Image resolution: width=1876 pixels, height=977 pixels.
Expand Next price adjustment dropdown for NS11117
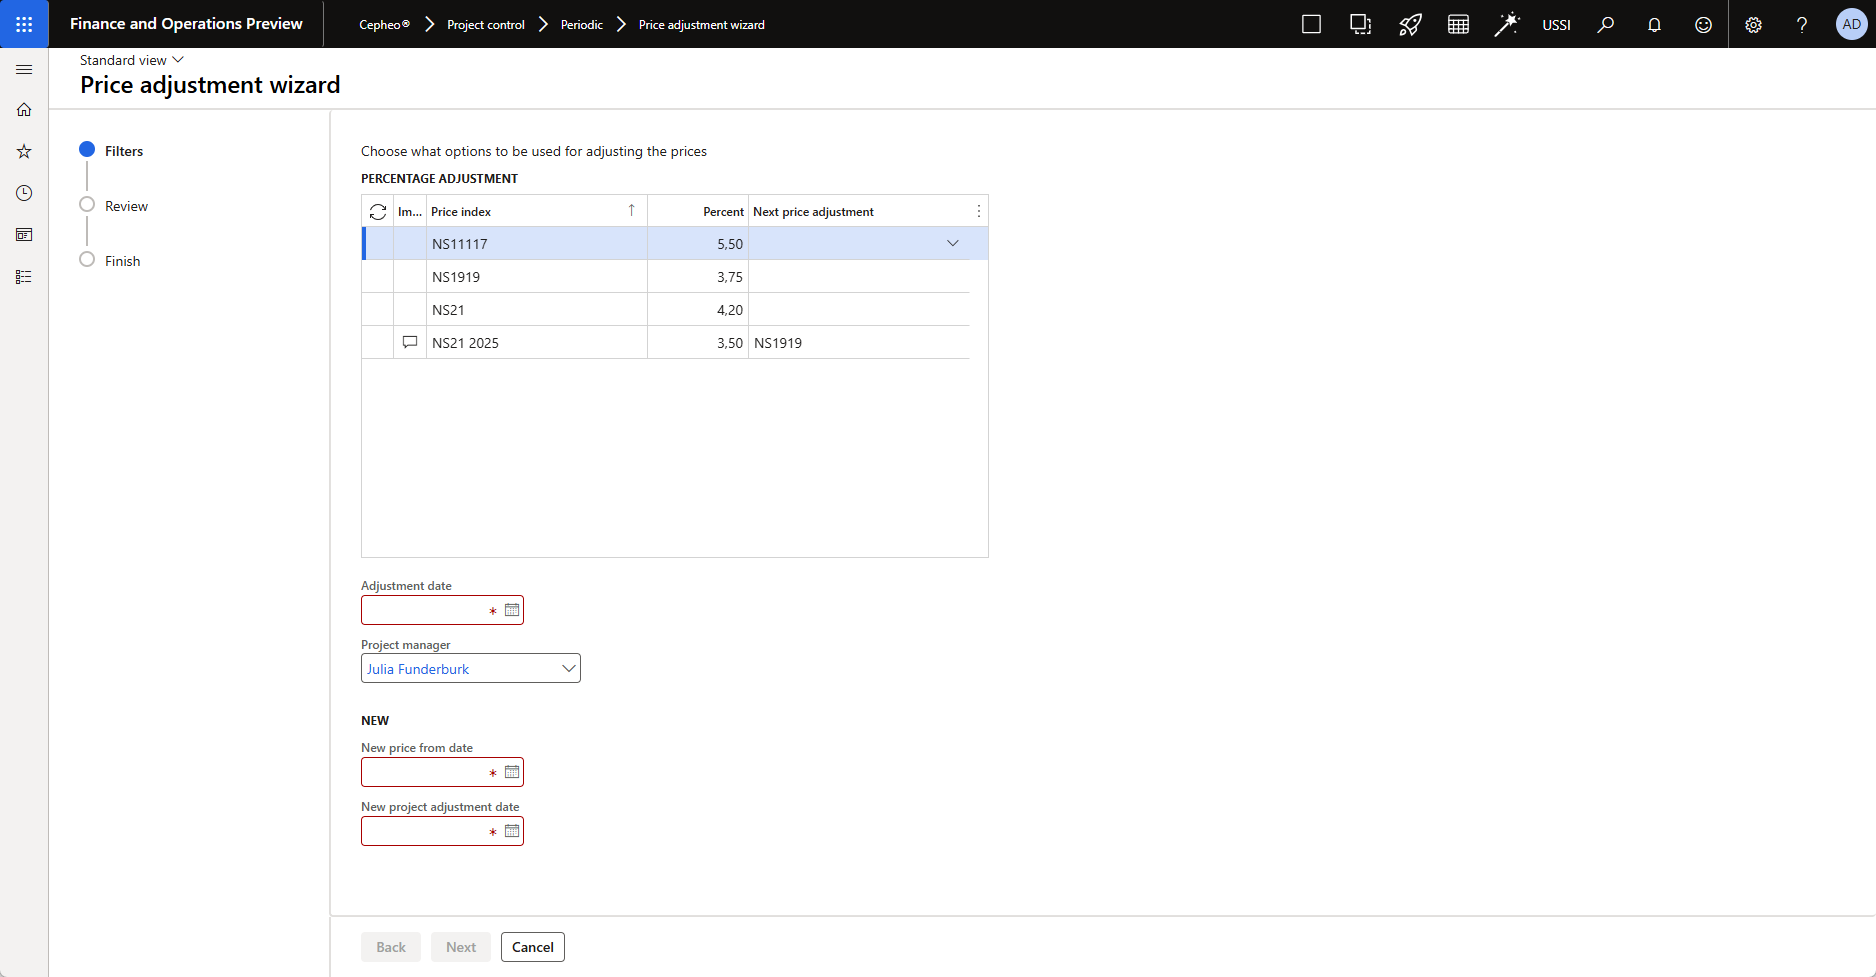point(952,244)
